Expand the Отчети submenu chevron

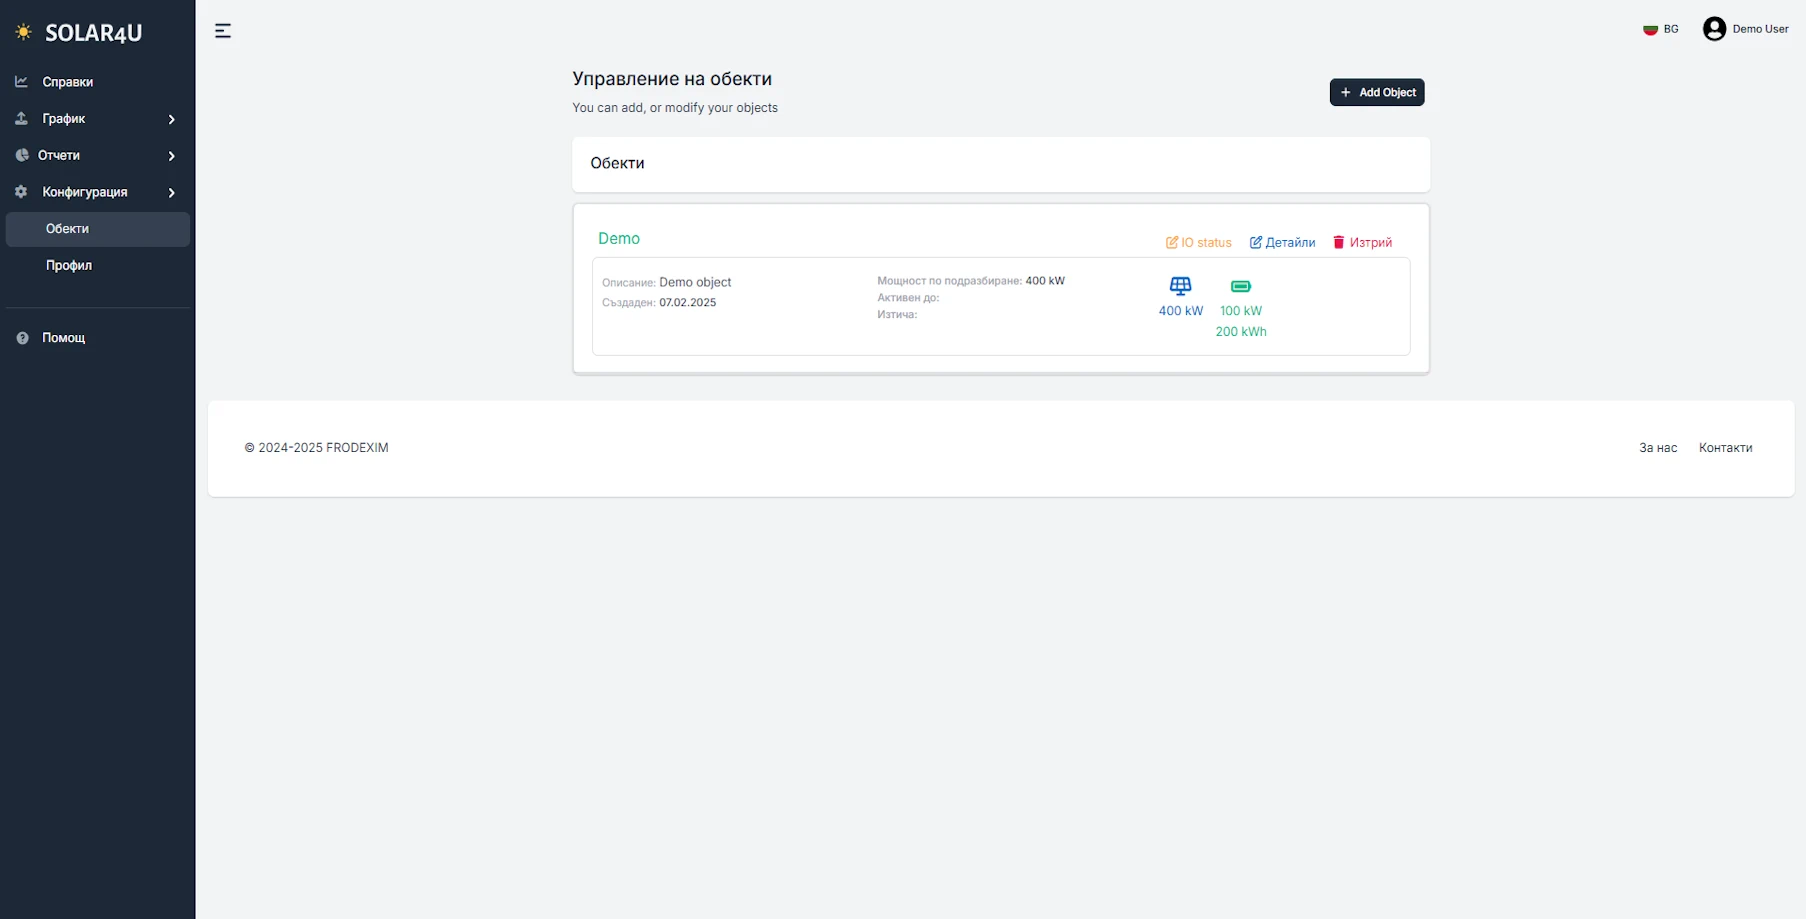click(172, 156)
